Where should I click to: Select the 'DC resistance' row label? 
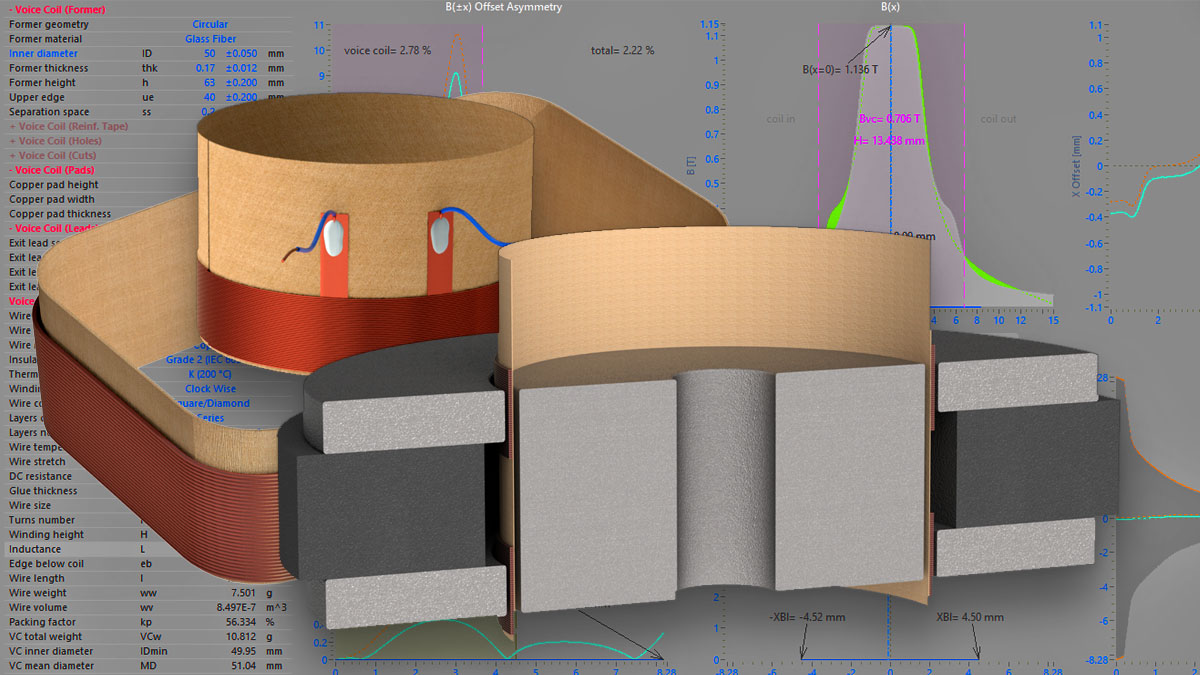[42, 477]
